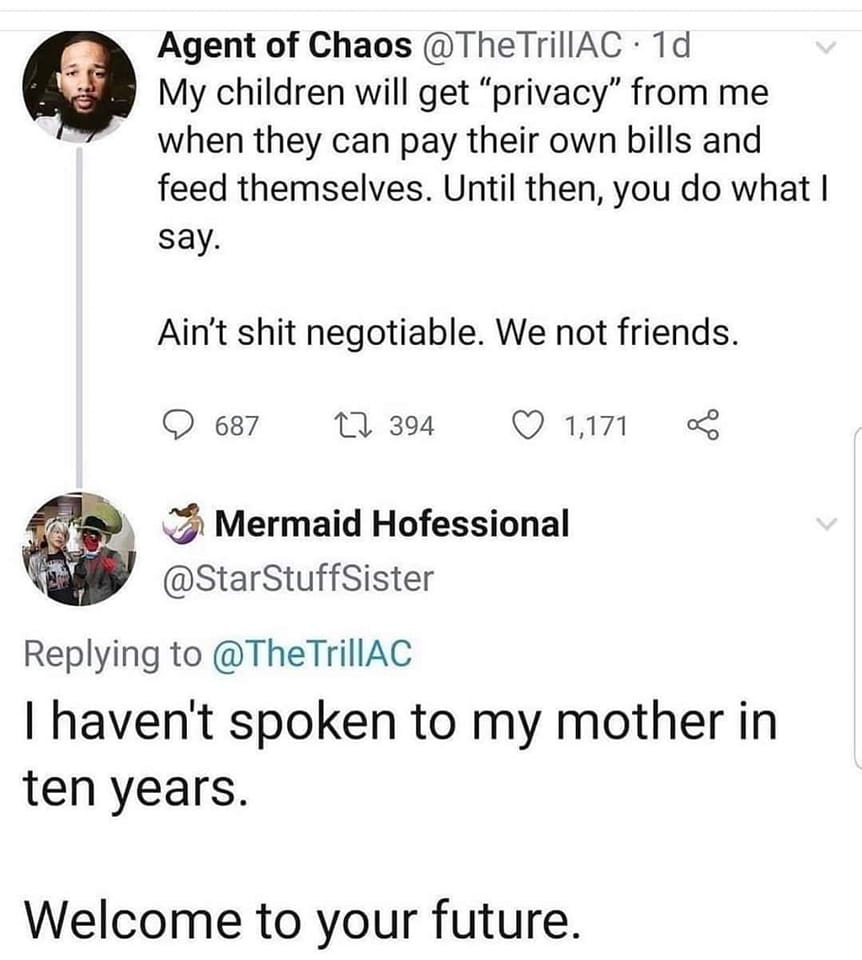The image size is (862, 960).
Task: Open the @TheTrillAC handle in tweet header
Action: tap(526, 45)
